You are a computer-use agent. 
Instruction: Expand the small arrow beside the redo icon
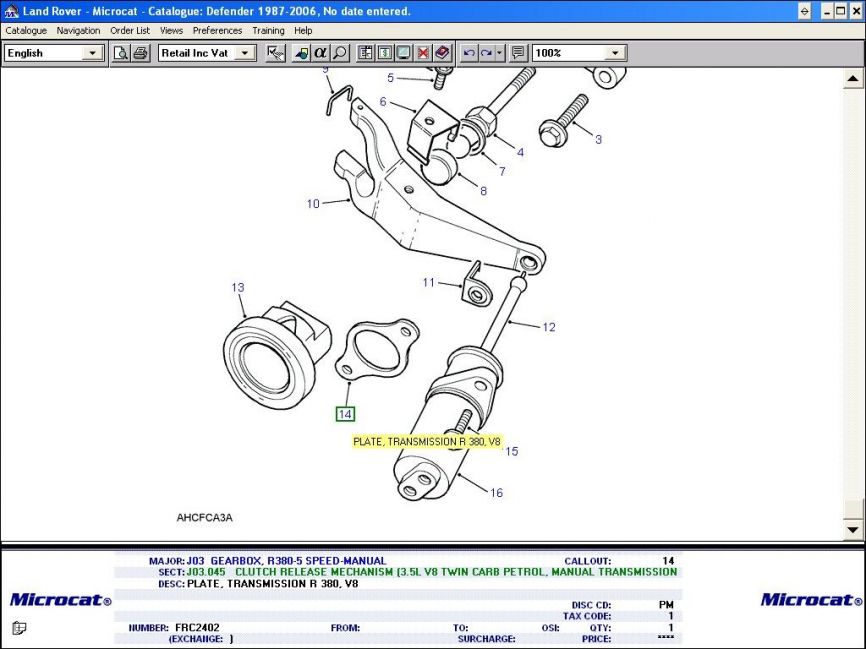click(x=500, y=53)
